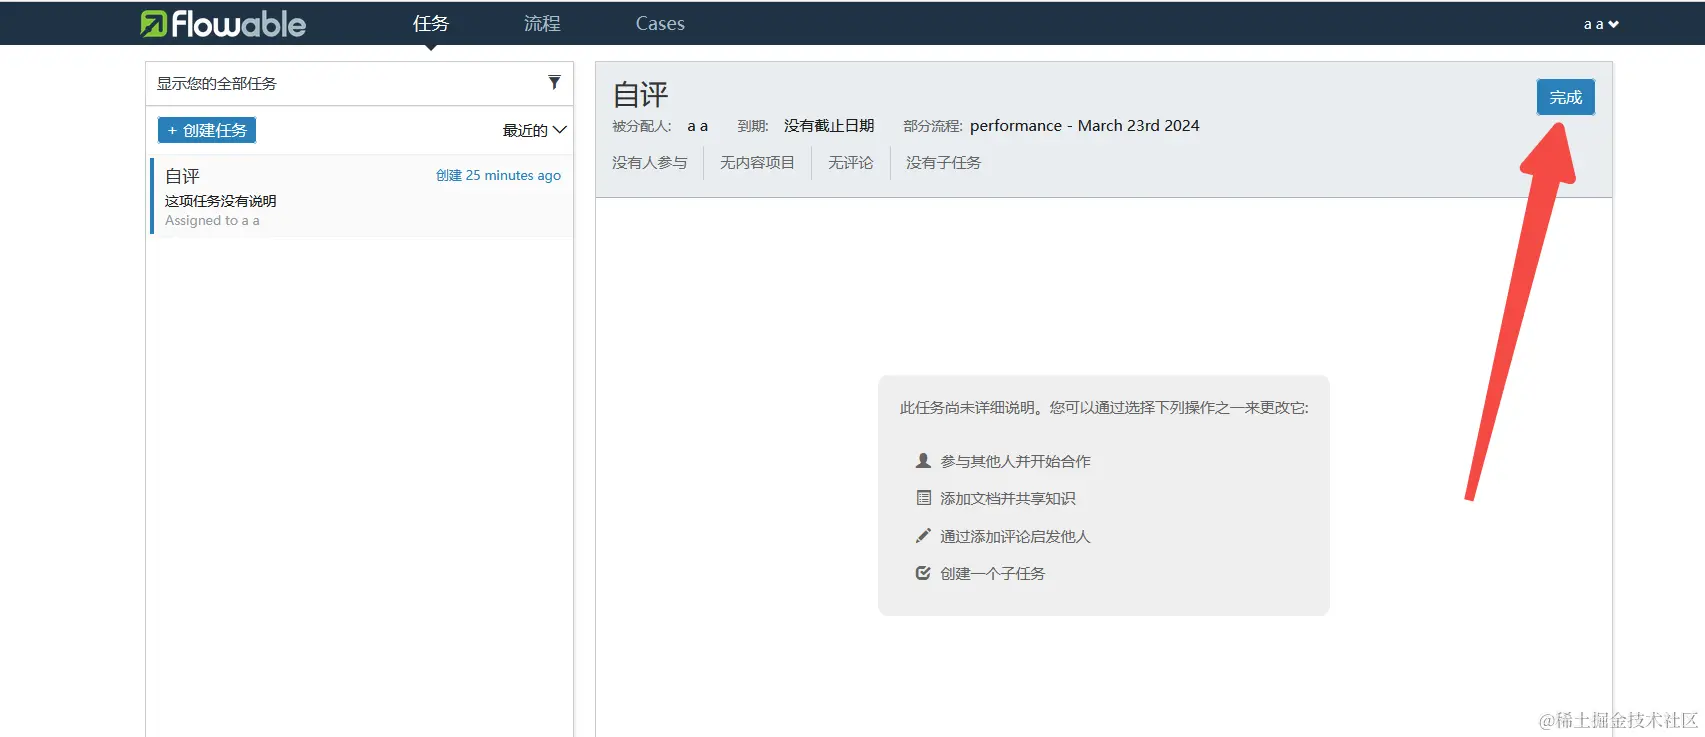Click 通过添加评论启发他人 link

(1015, 536)
